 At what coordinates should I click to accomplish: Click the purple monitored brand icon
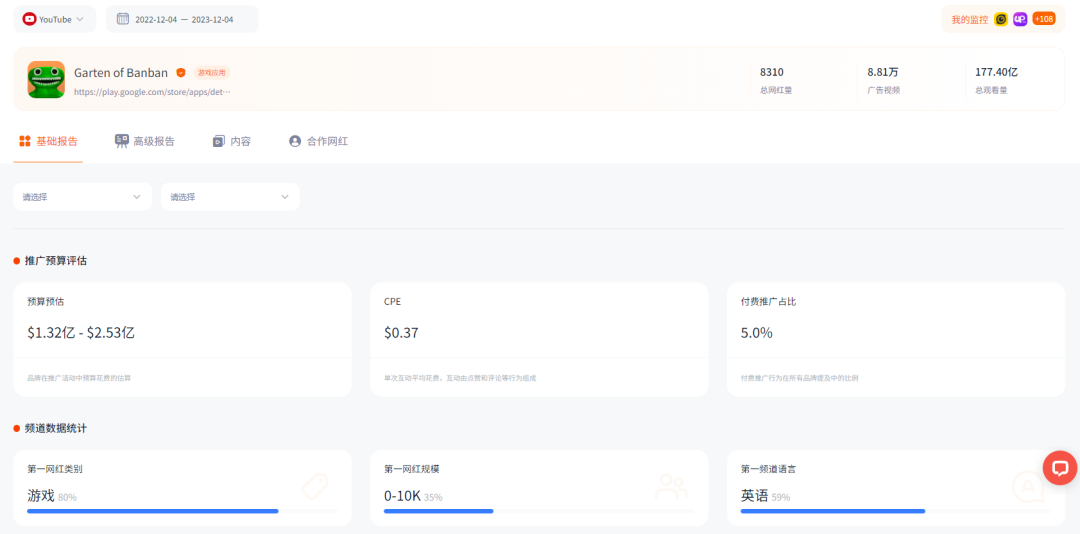click(1020, 19)
